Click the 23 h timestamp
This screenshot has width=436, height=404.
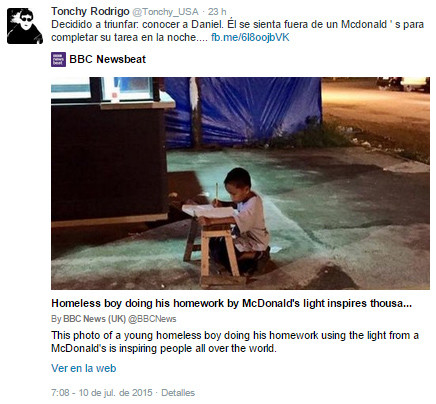pos(217,12)
